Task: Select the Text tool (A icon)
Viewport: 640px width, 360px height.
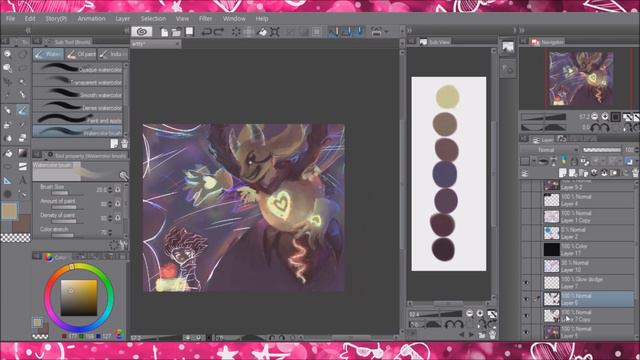Action: pos(22,180)
